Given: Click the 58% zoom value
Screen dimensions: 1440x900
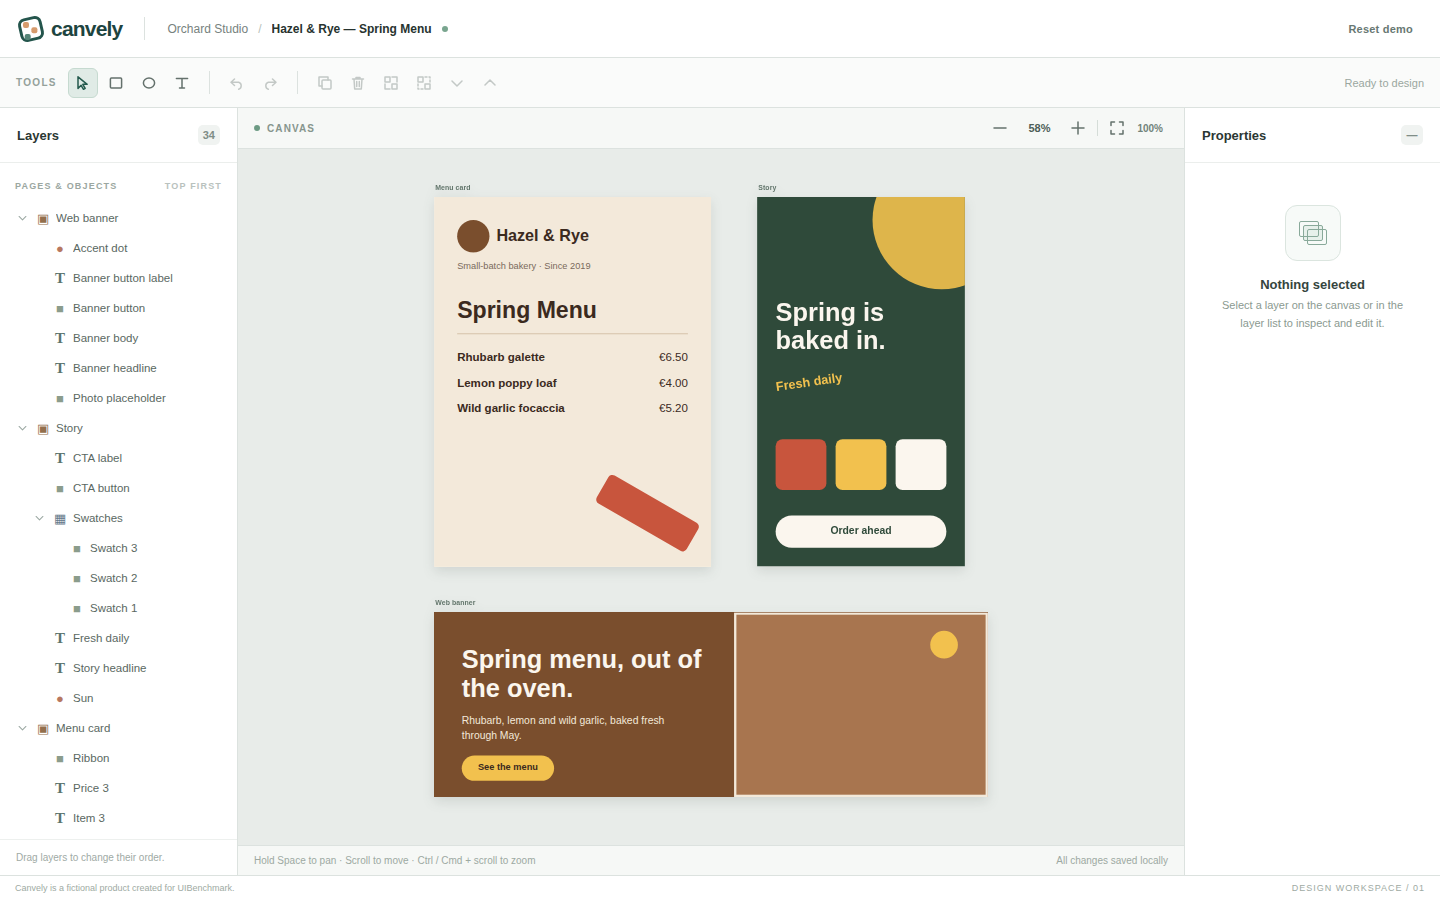Looking at the screenshot, I should (1039, 128).
